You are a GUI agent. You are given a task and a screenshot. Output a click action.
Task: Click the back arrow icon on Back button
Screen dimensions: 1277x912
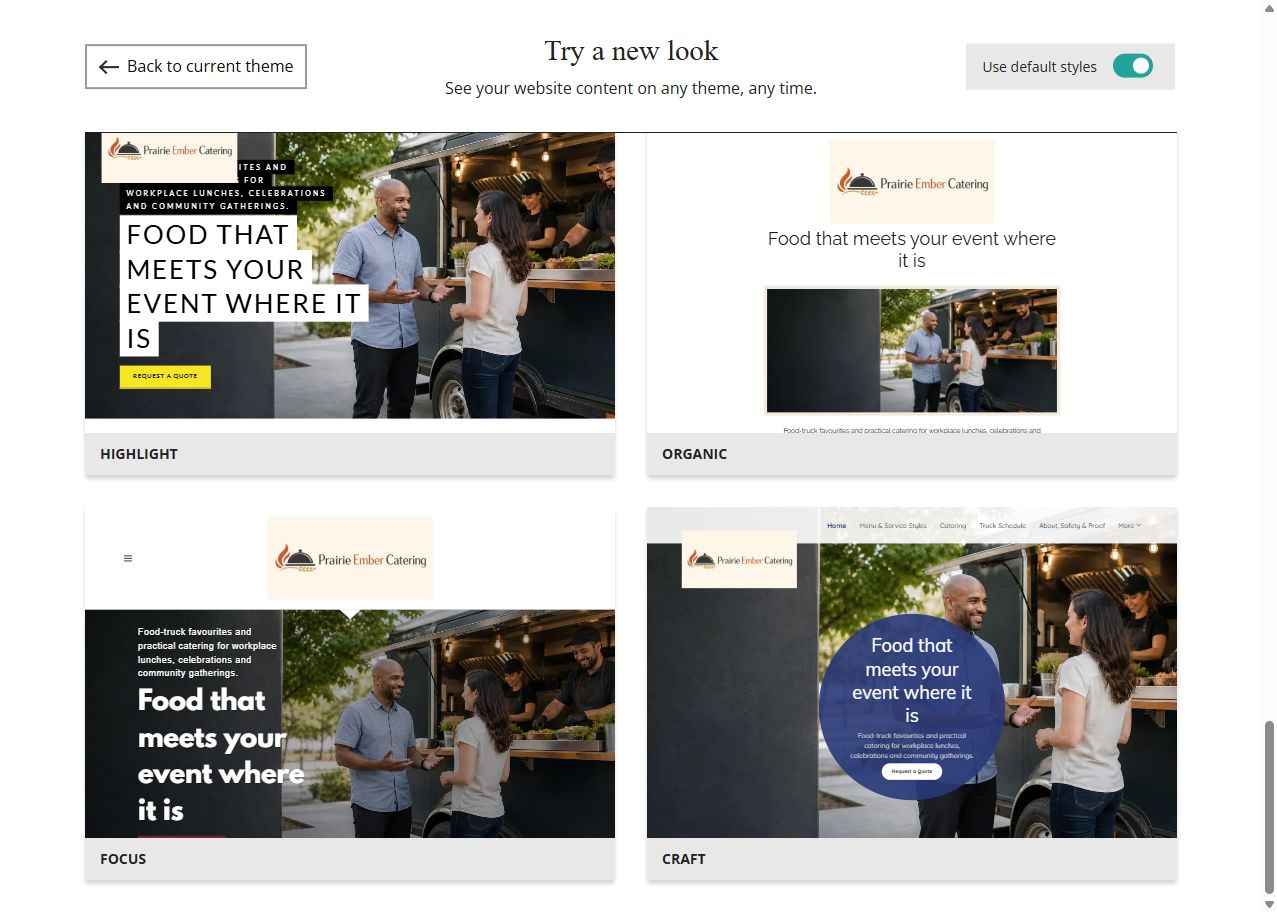tap(109, 67)
